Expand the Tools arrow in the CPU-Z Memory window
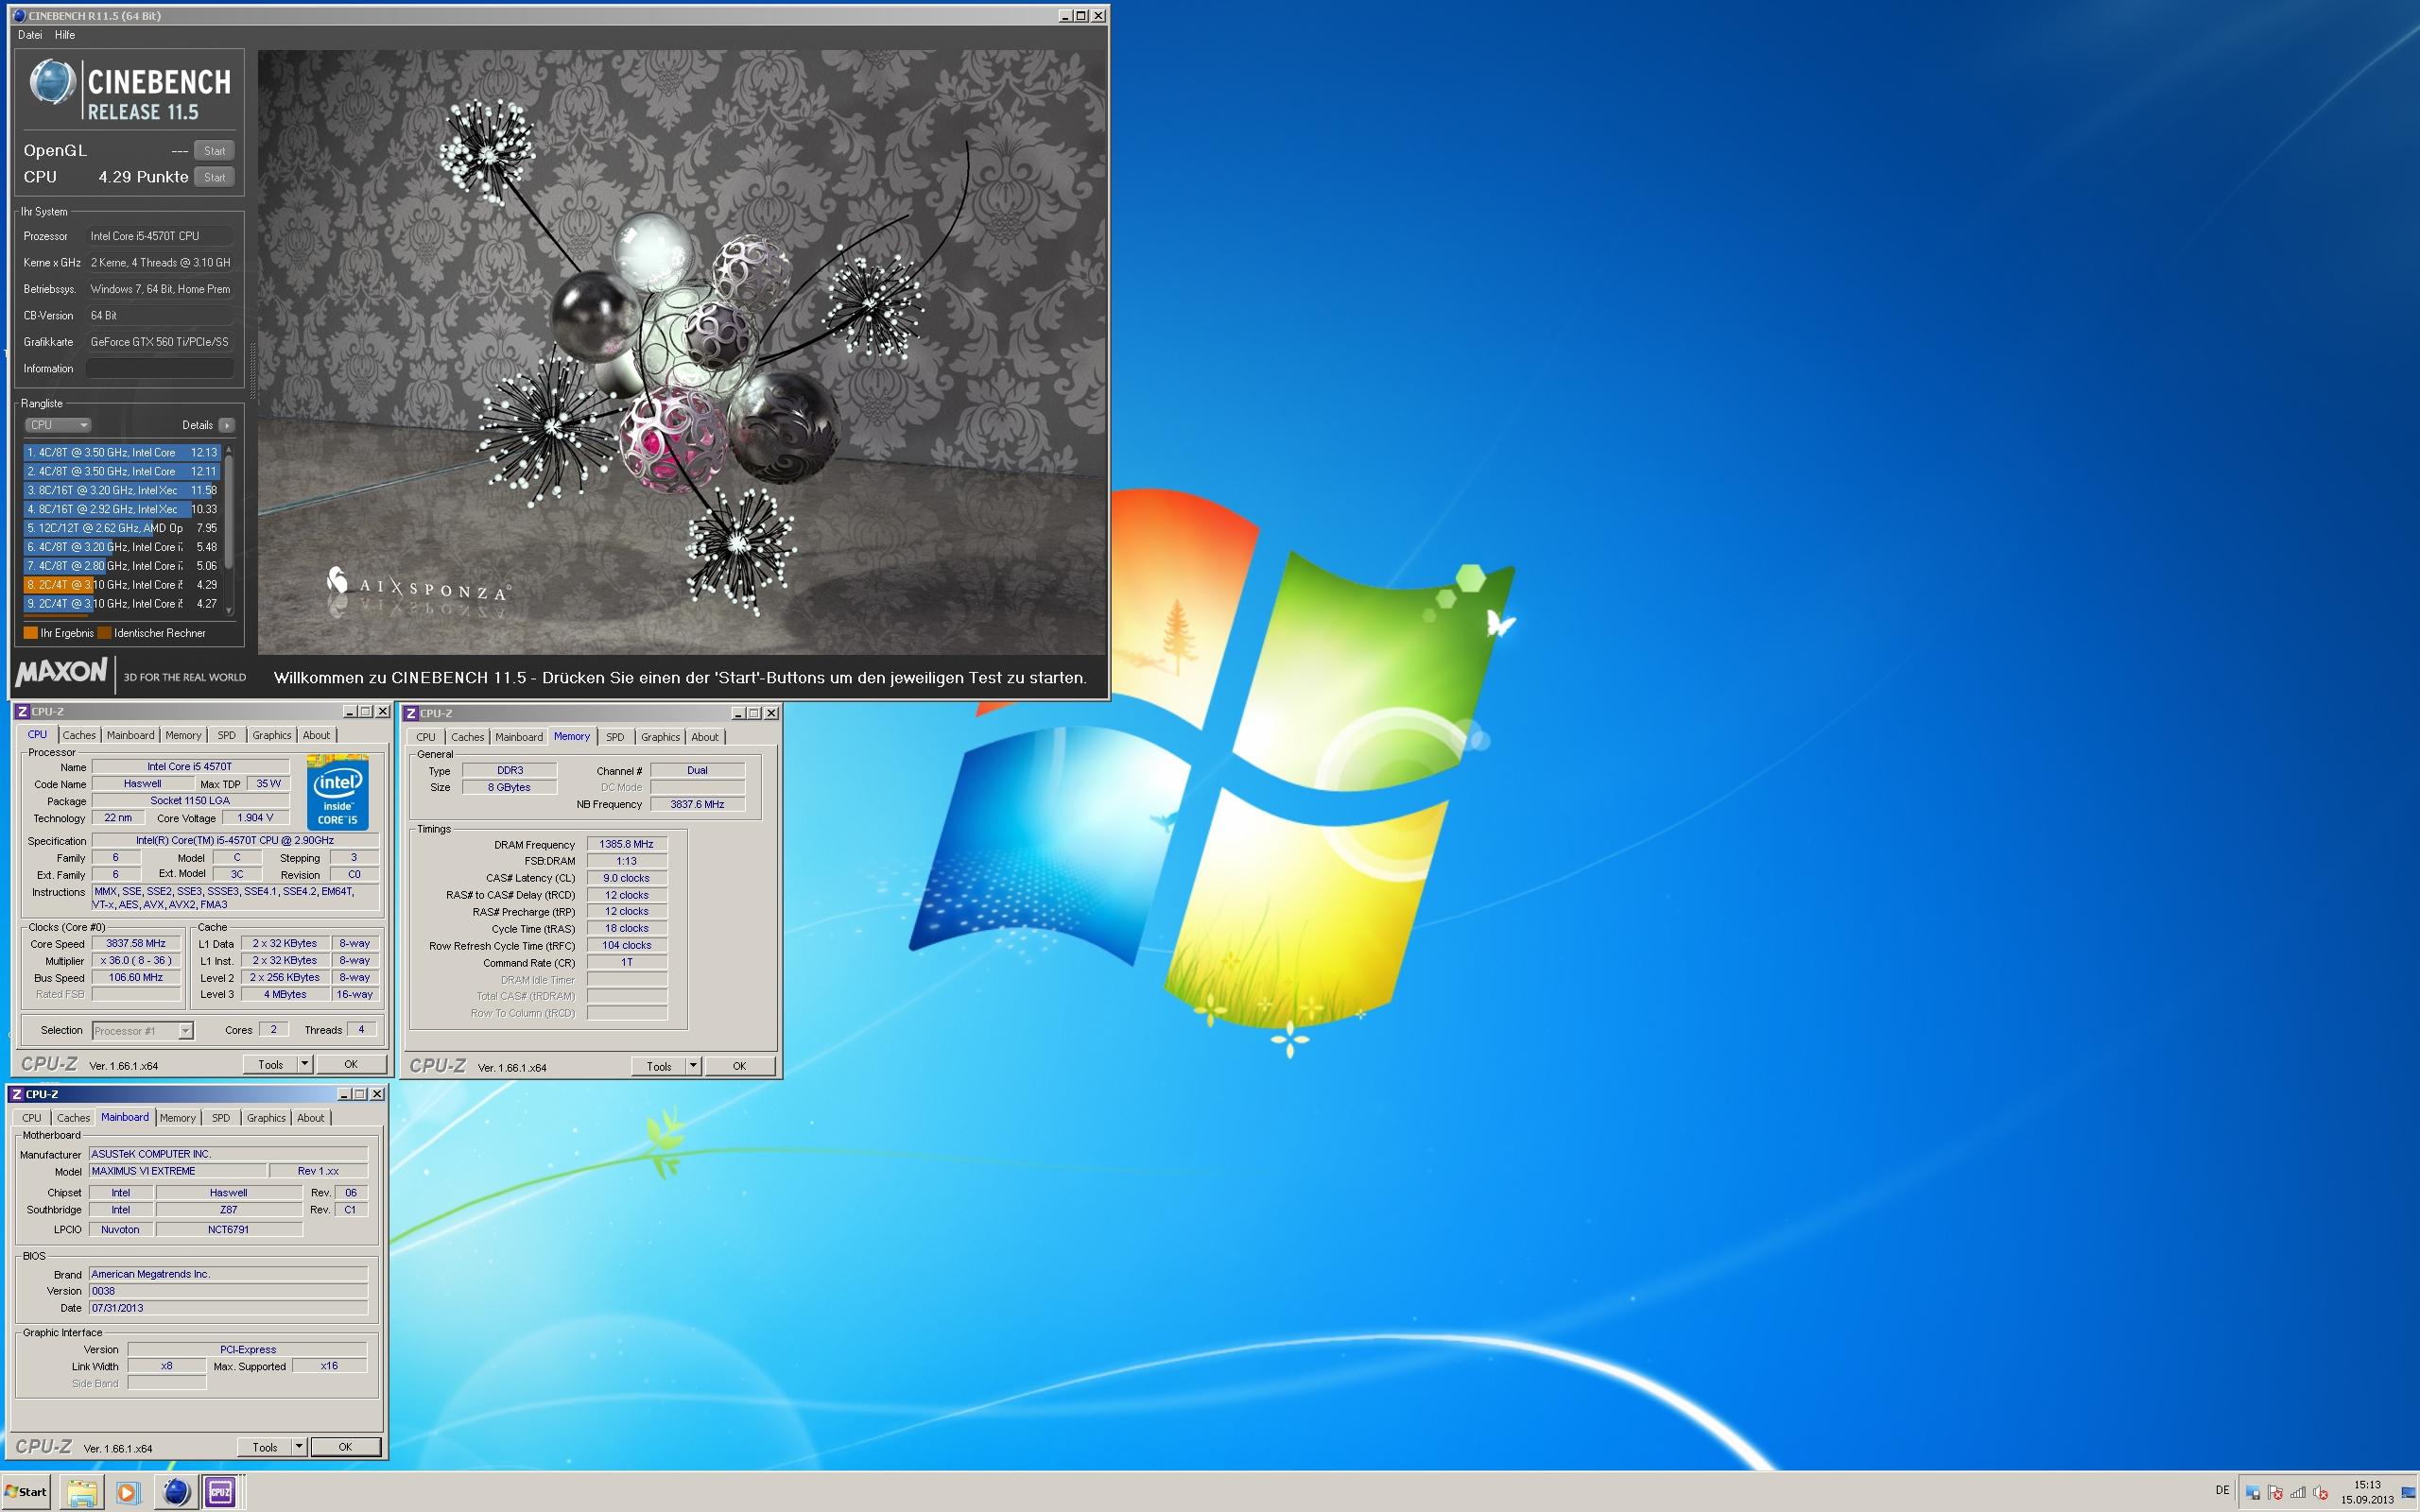Viewport: 2420px width, 1512px height. pos(693,1066)
